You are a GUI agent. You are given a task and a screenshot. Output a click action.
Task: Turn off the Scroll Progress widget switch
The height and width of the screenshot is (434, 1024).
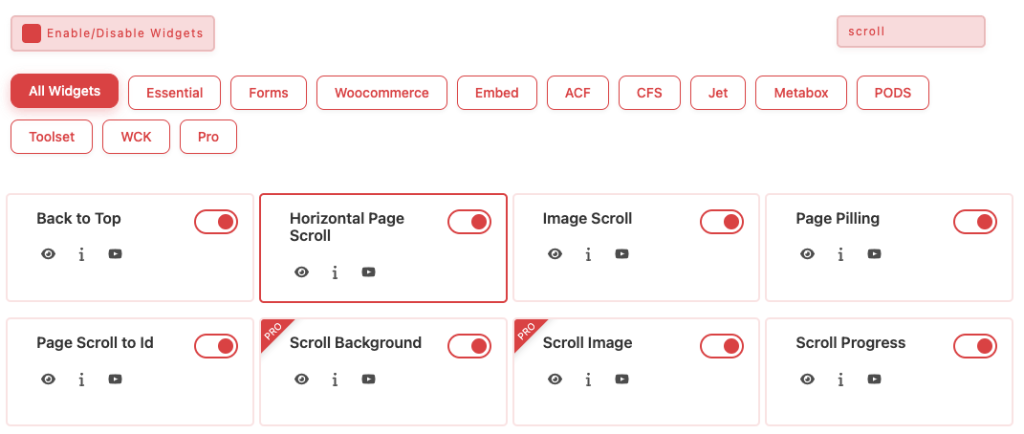tap(975, 346)
